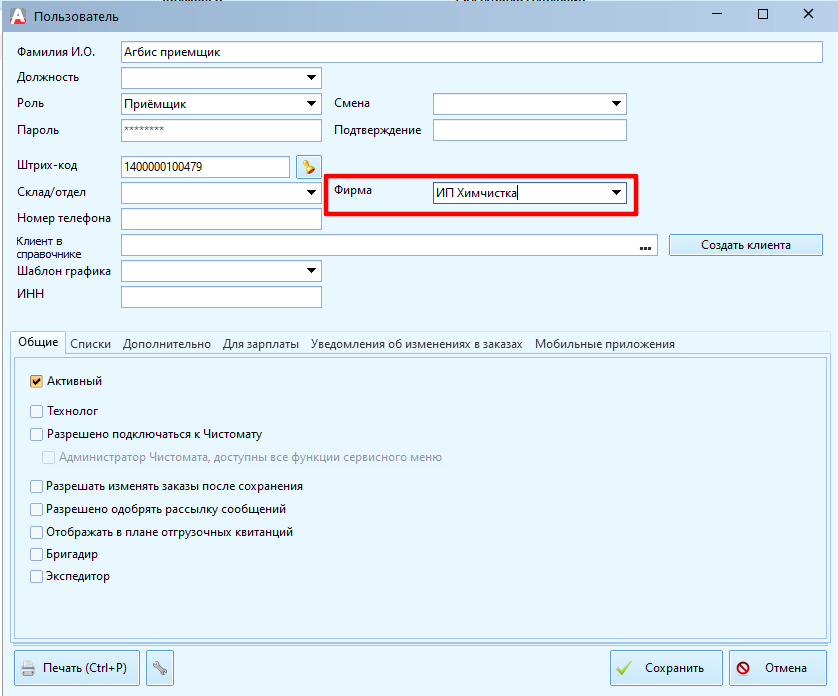This screenshot has height=696, width=838.
Task: Click the Штрих-код input field
Action: coord(205,167)
